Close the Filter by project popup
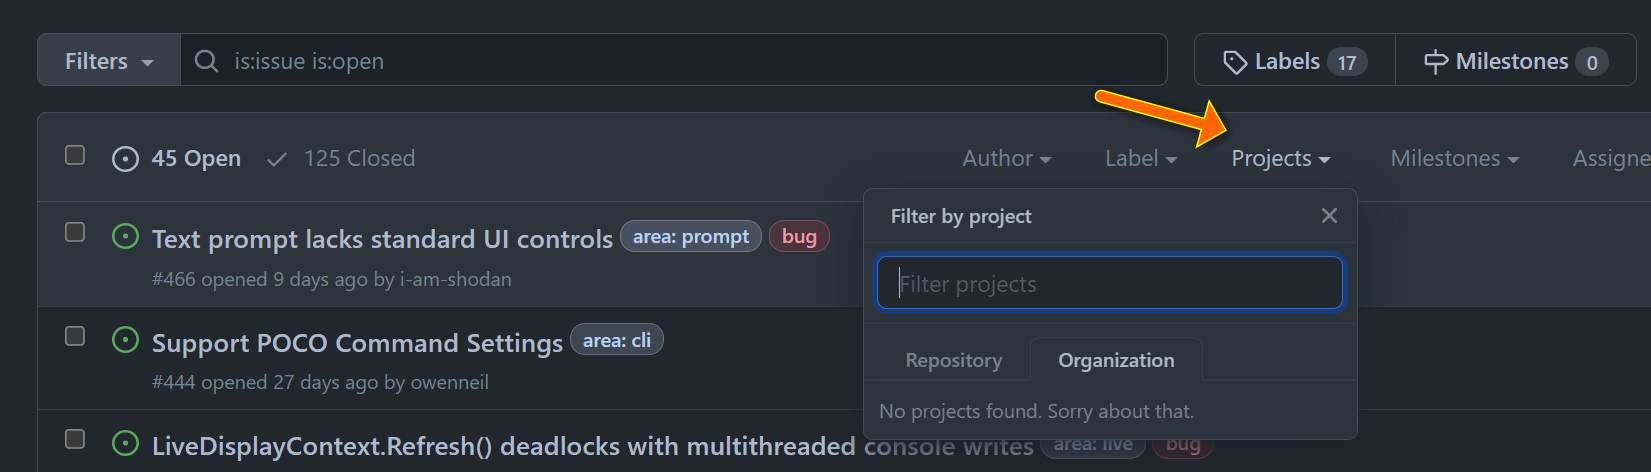The image size is (1651, 472). [x=1329, y=216]
